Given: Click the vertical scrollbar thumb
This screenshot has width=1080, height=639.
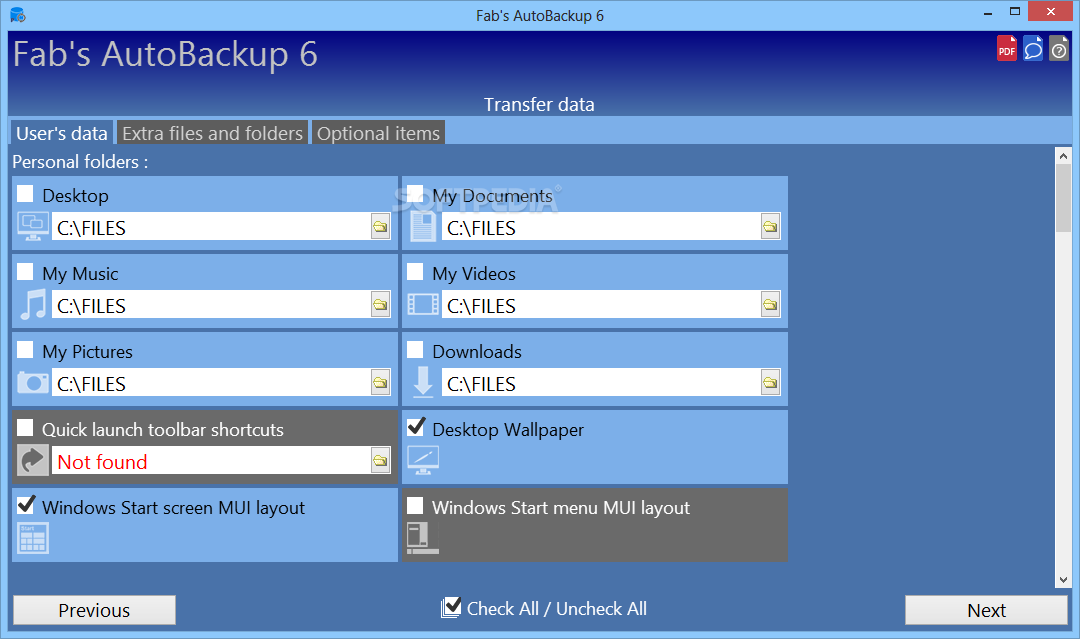Looking at the screenshot, I should 1063,199.
